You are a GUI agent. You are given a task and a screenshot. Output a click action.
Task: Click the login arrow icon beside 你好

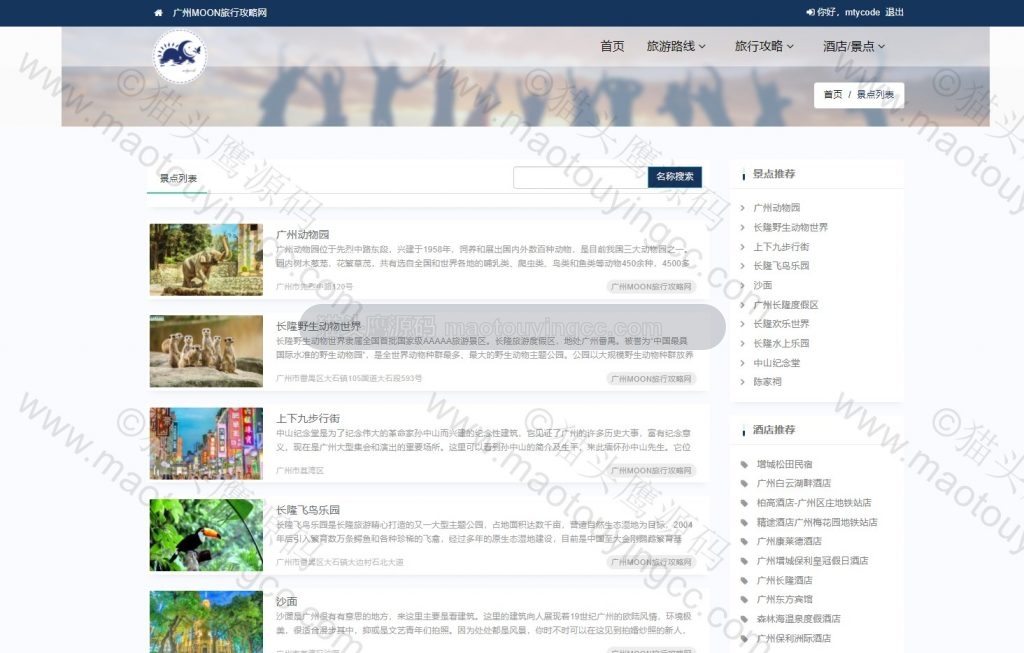[x=810, y=12]
